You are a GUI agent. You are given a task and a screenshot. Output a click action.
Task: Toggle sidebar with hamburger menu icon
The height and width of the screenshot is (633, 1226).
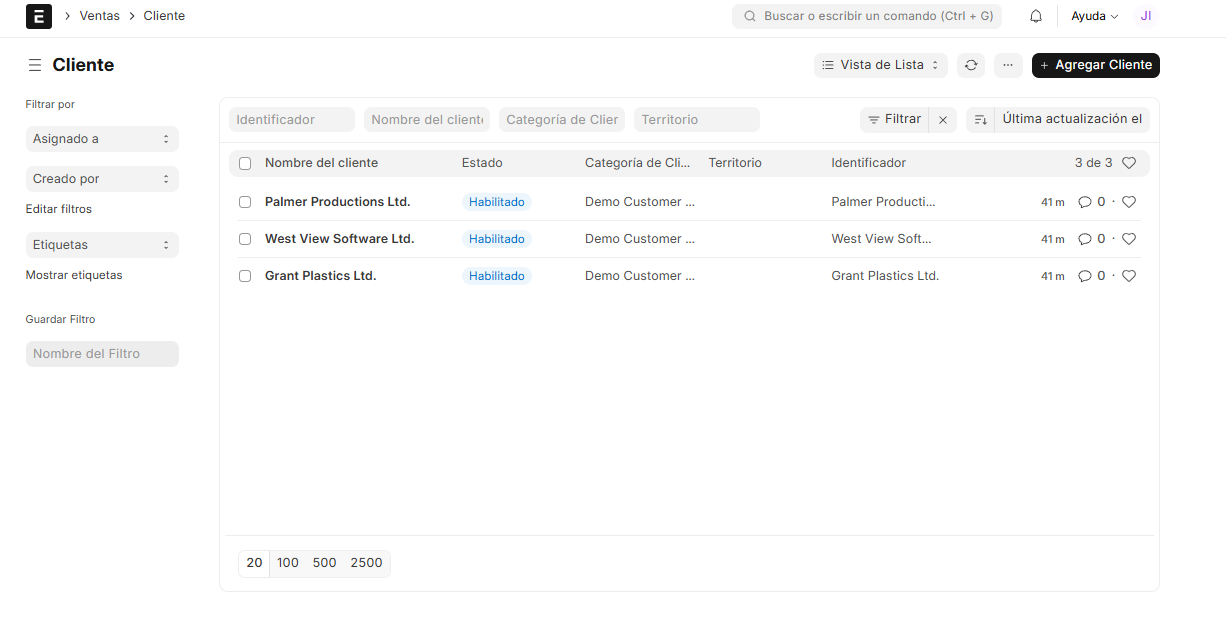coord(34,65)
